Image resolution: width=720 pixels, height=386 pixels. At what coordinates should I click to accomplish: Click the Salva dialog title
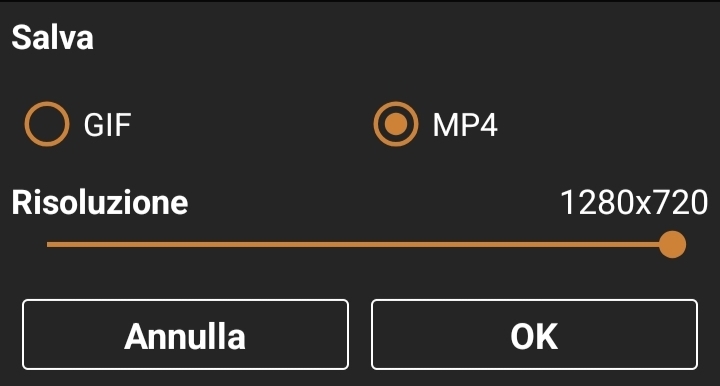pos(52,37)
